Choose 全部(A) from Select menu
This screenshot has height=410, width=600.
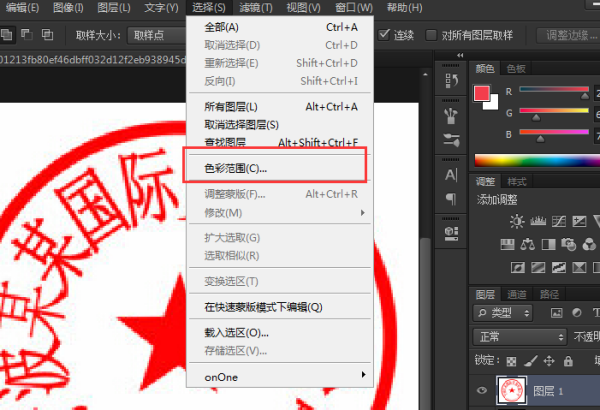[x=280, y=27]
